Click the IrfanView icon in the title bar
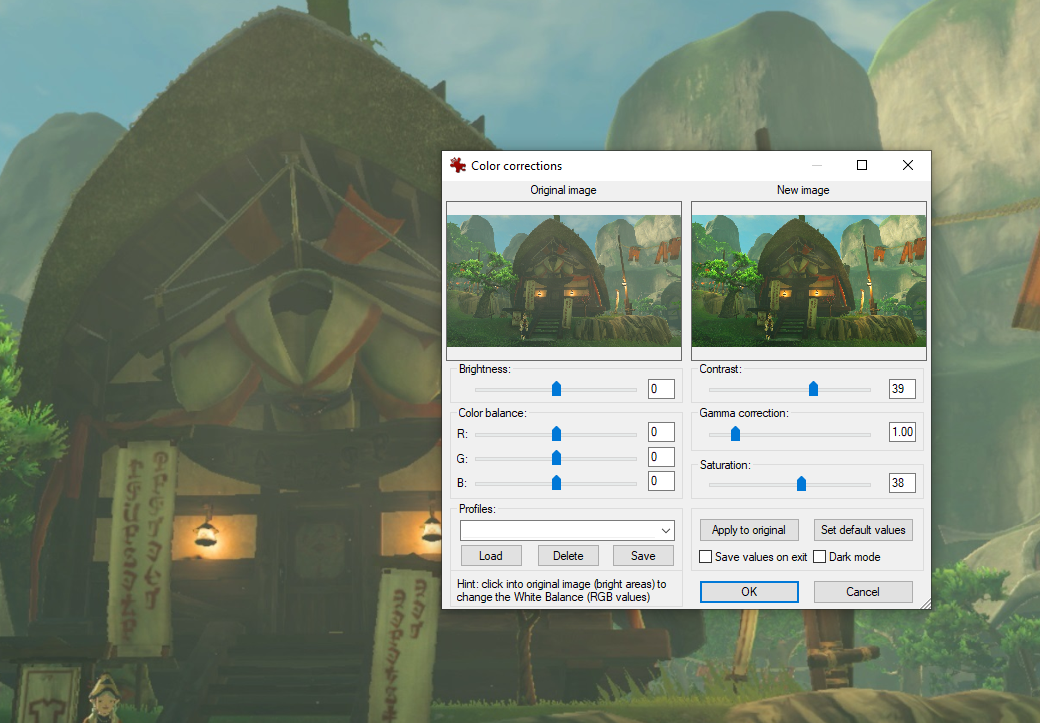 click(458, 165)
